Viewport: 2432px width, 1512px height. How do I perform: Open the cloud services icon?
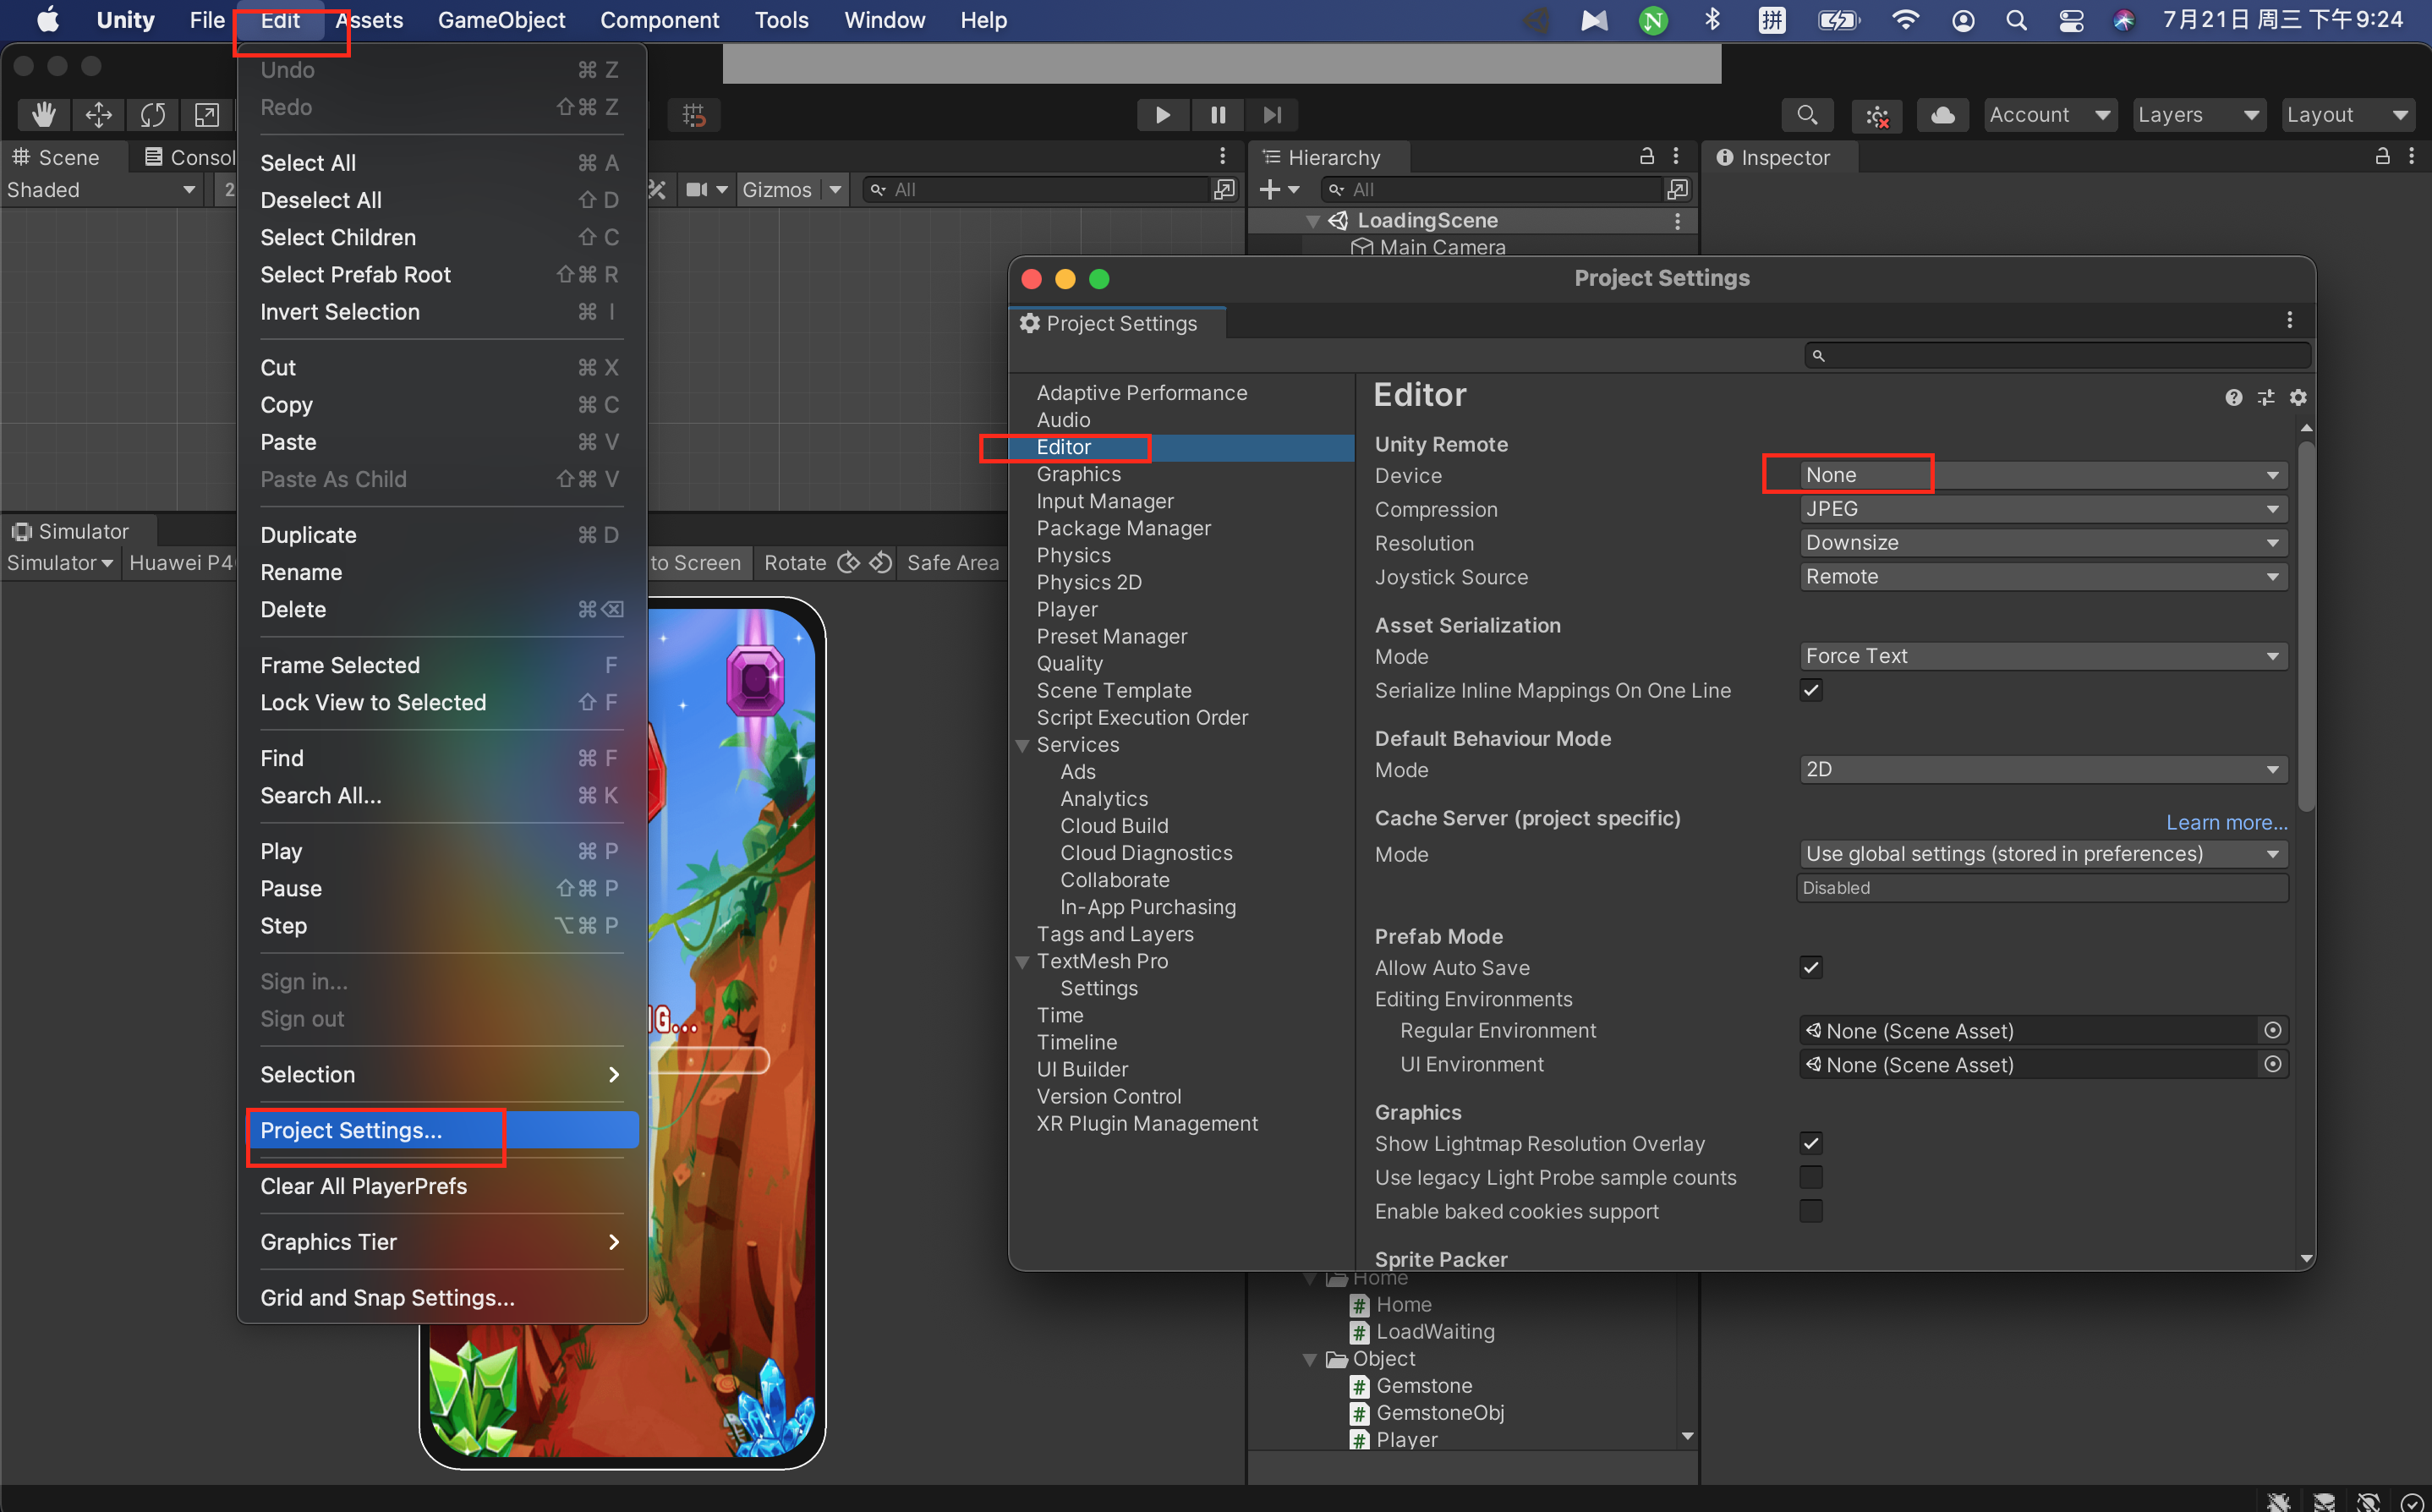click(1942, 115)
